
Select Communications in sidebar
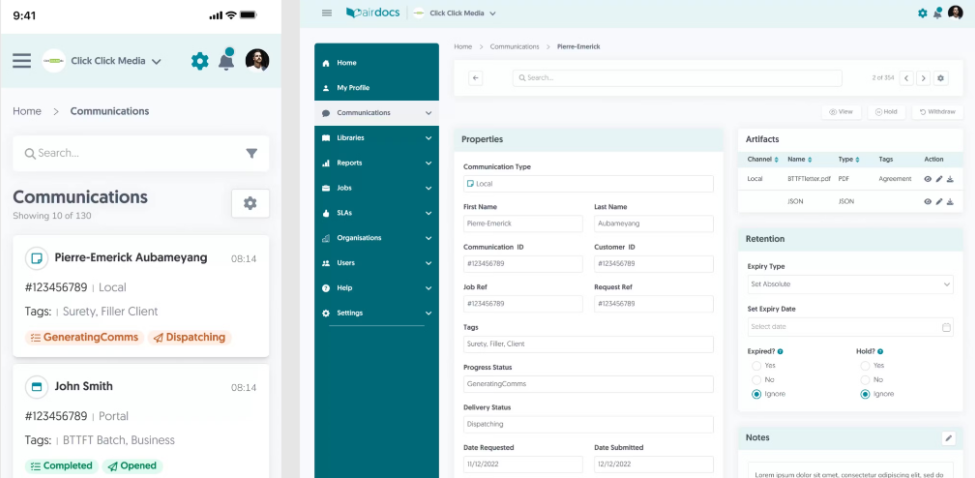[x=376, y=113]
